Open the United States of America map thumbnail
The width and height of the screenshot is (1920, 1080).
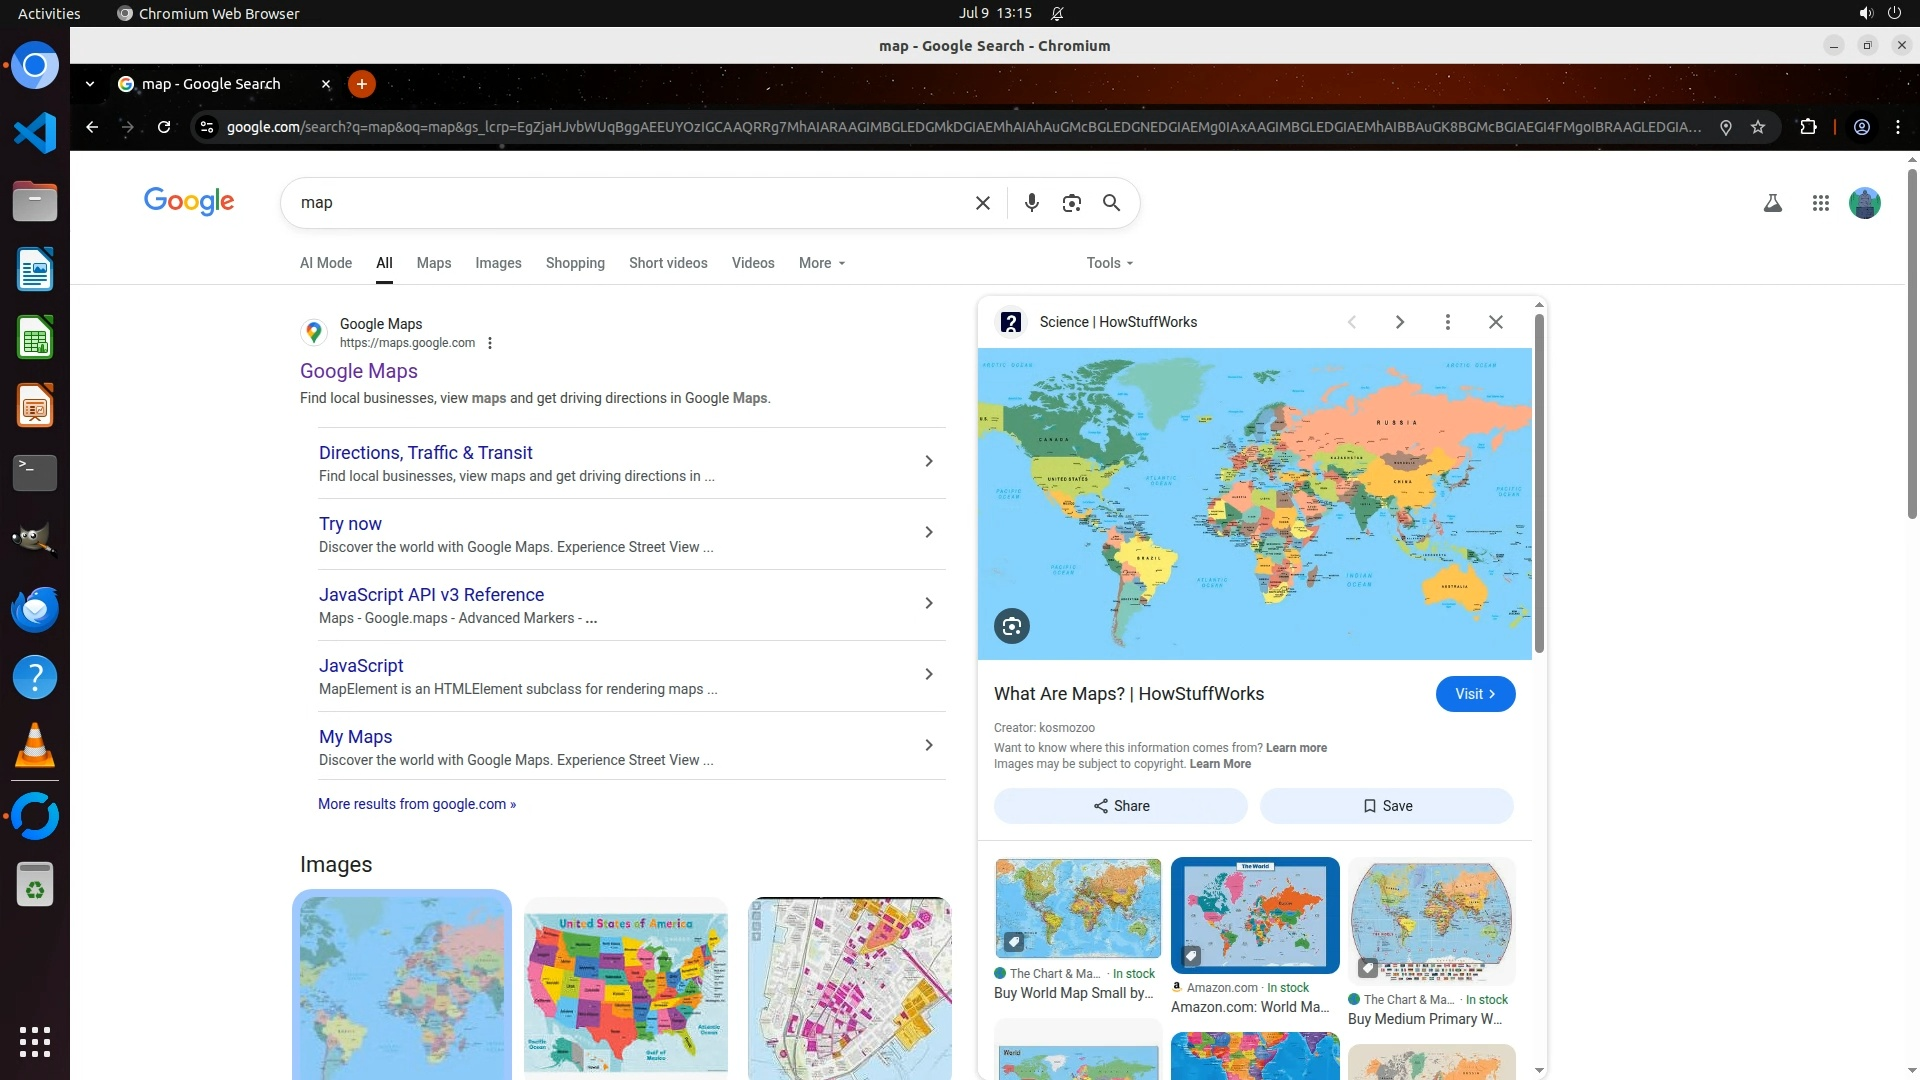pos(626,990)
